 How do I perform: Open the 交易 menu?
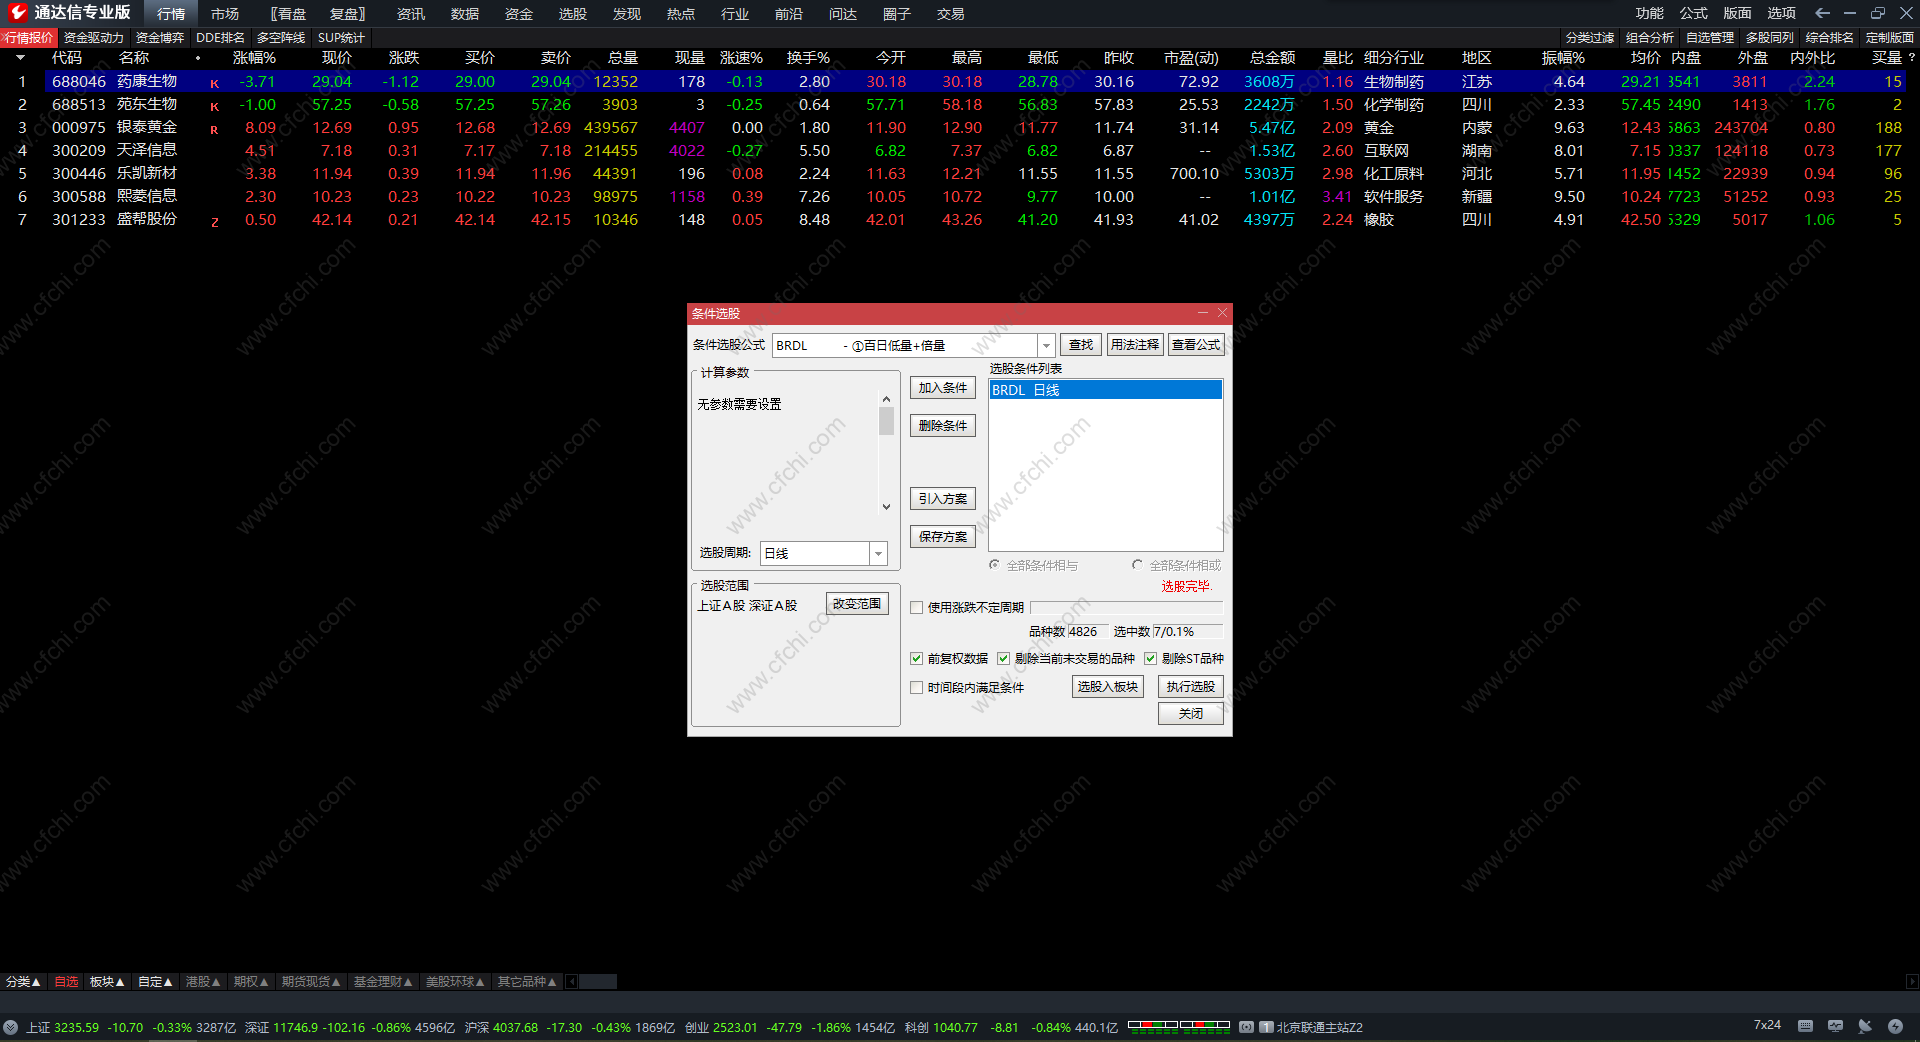tap(951, 14)
